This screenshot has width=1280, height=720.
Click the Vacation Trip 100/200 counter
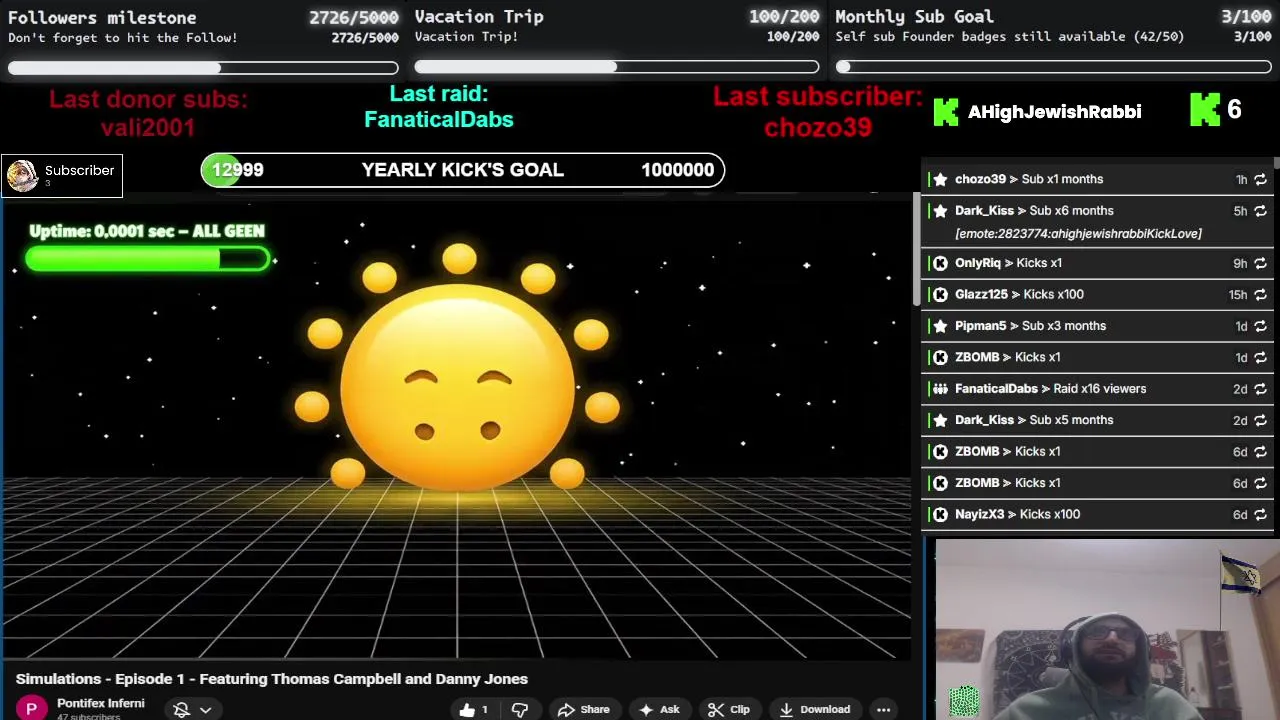point(784,16)
